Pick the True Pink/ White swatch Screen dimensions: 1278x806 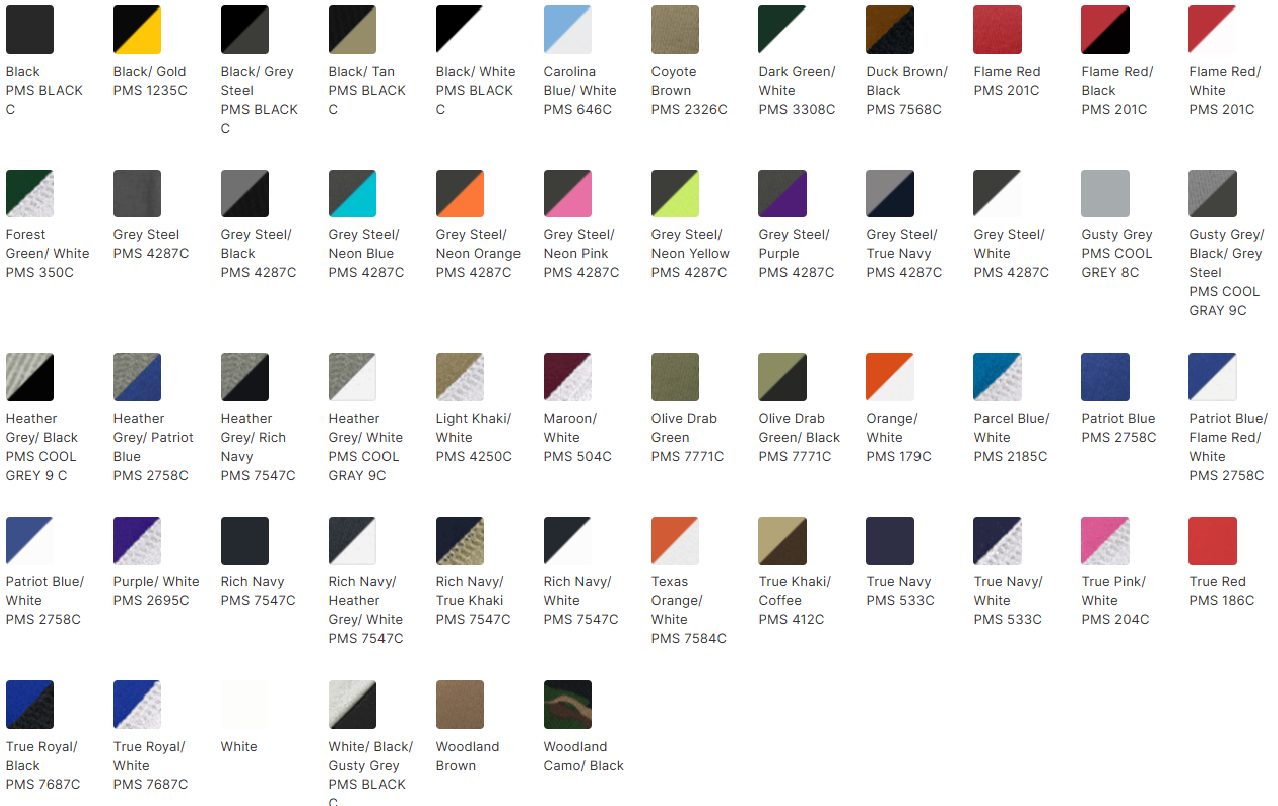tap(1104, 540)
